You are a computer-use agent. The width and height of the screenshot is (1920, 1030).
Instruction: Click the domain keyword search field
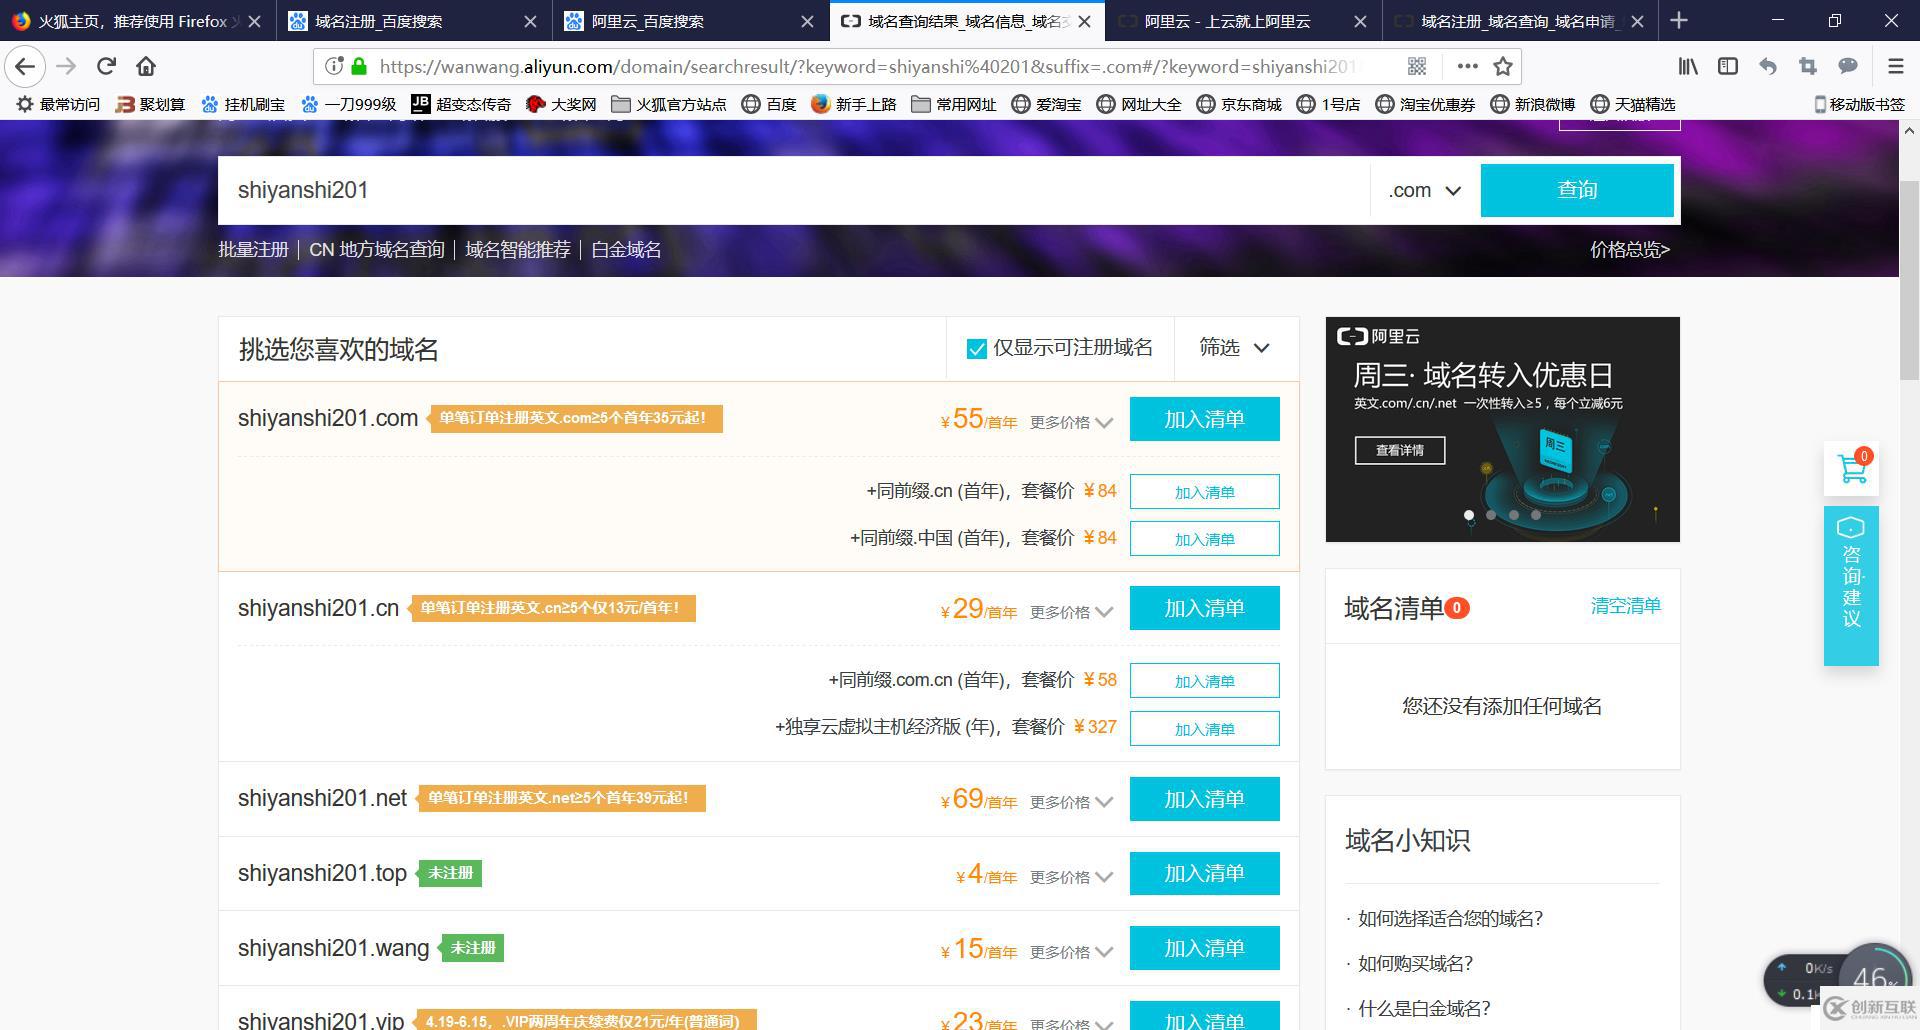click(x=793, y=190)
